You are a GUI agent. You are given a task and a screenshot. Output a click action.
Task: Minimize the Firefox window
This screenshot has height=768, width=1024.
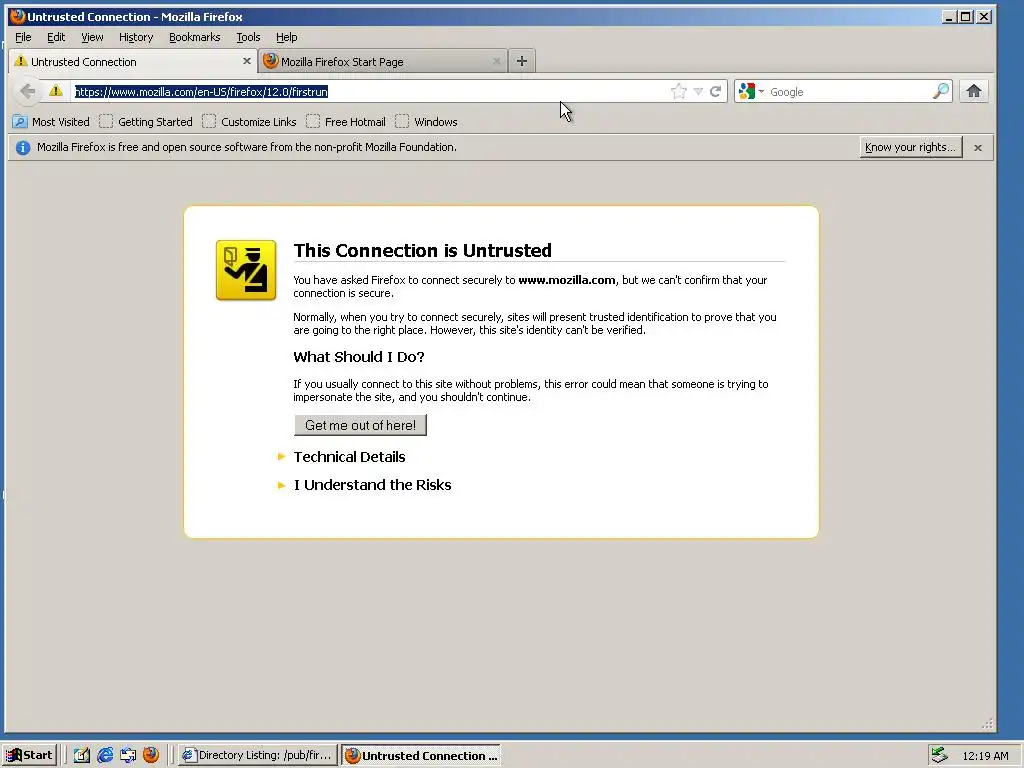949,17
